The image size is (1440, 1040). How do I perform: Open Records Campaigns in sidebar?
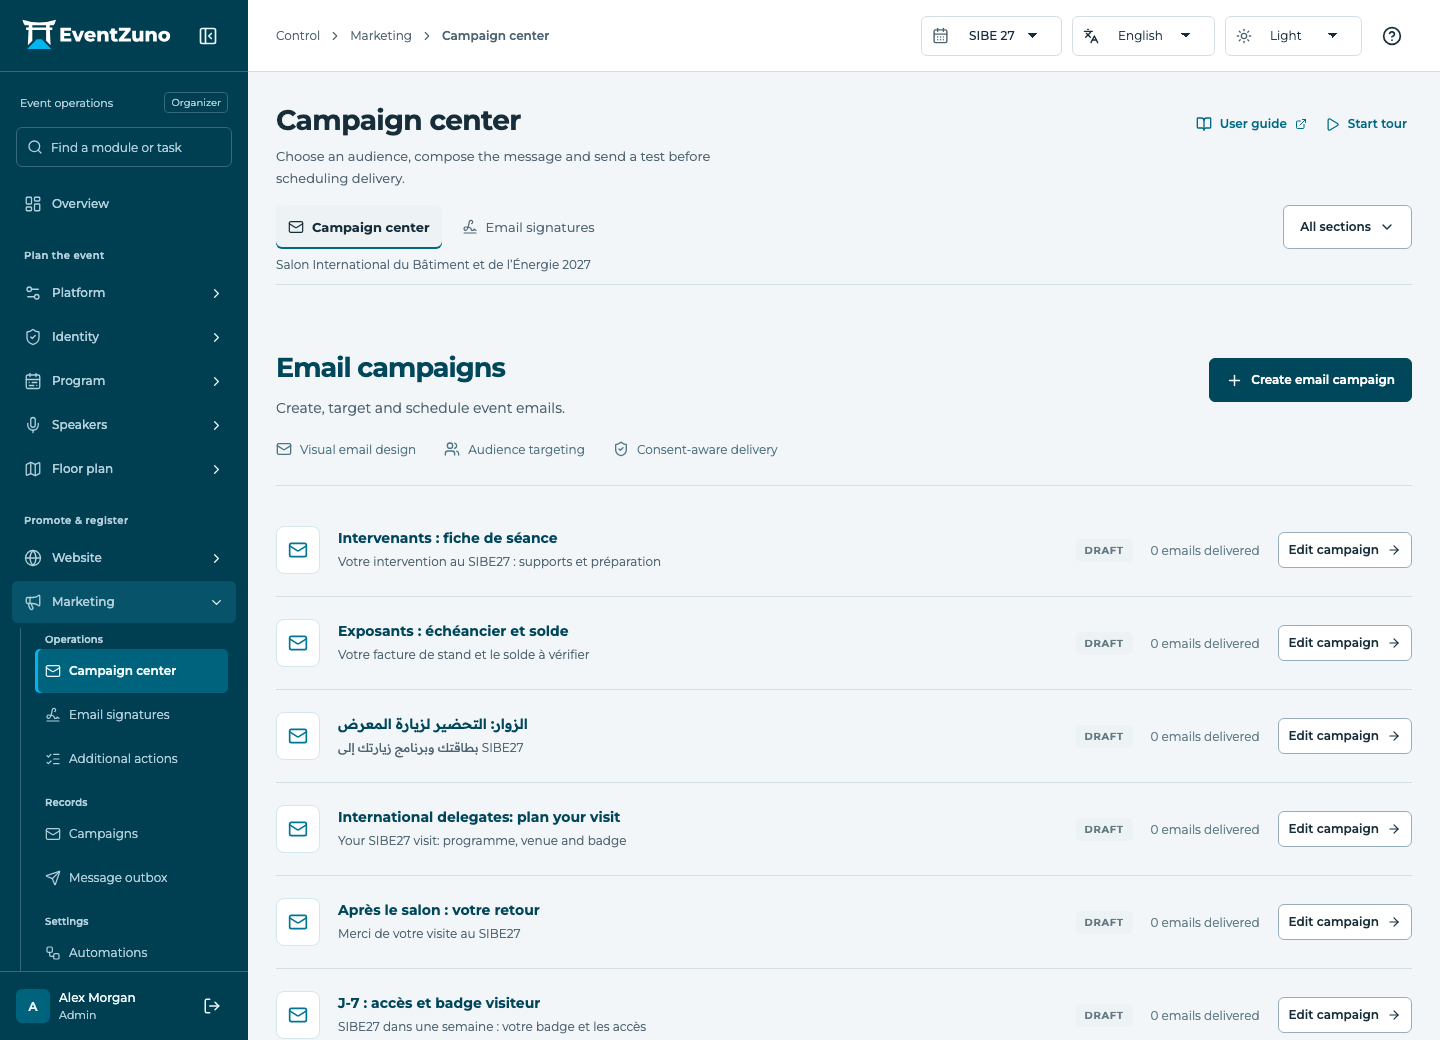click(132, 834)
